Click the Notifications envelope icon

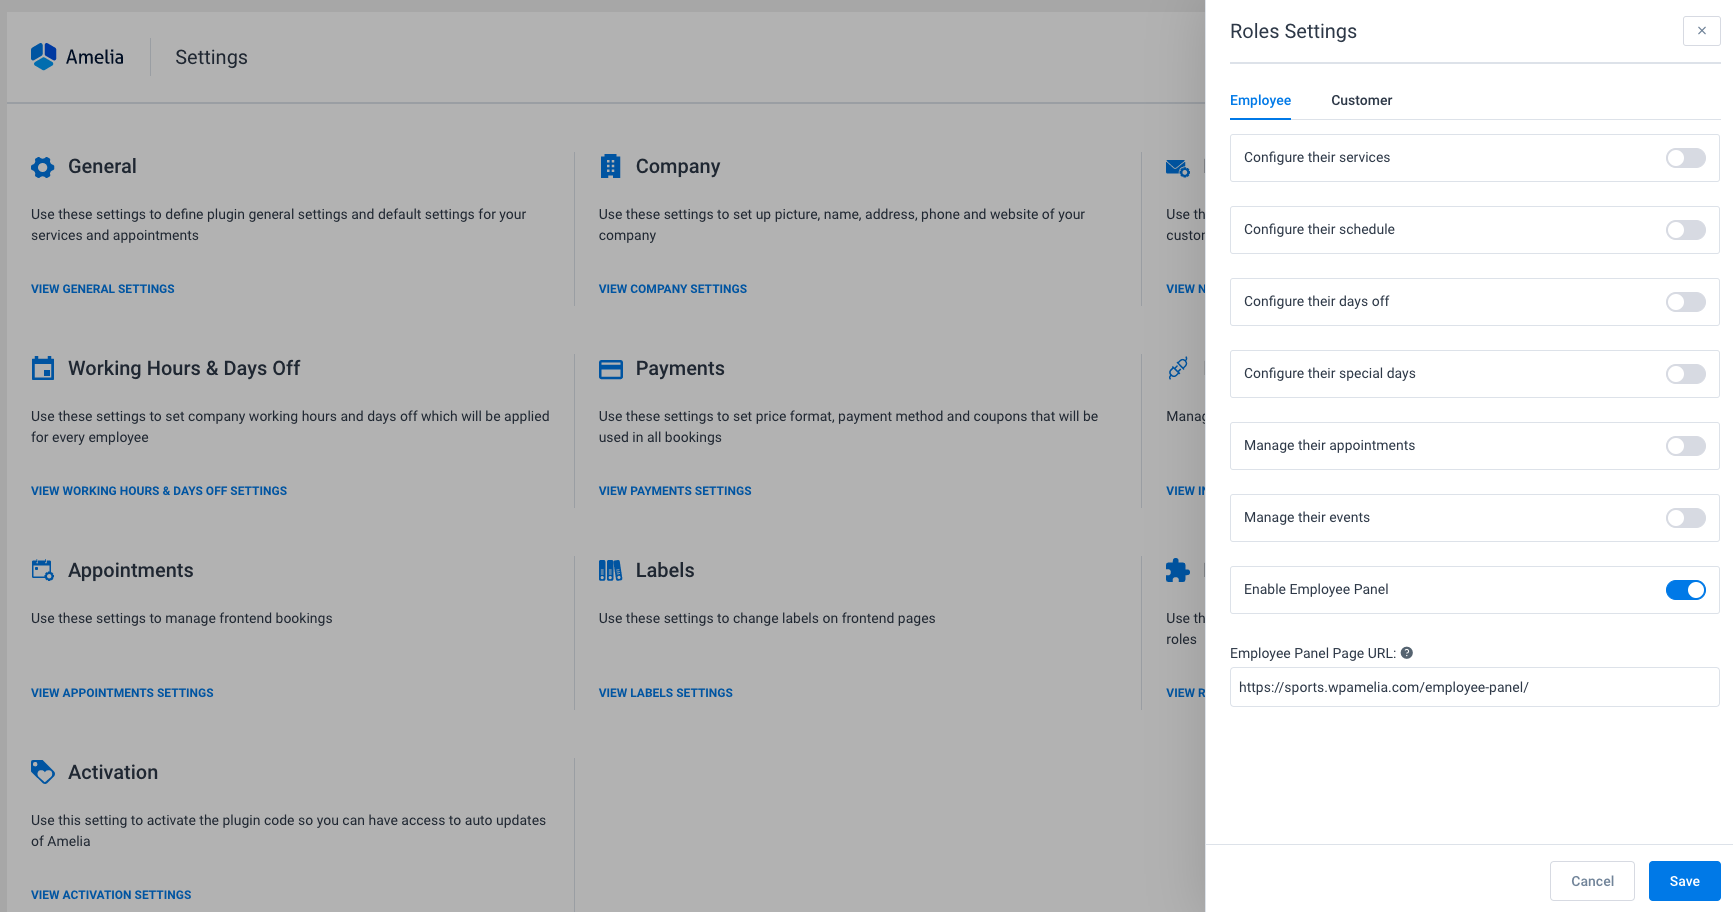(1178, 167)
